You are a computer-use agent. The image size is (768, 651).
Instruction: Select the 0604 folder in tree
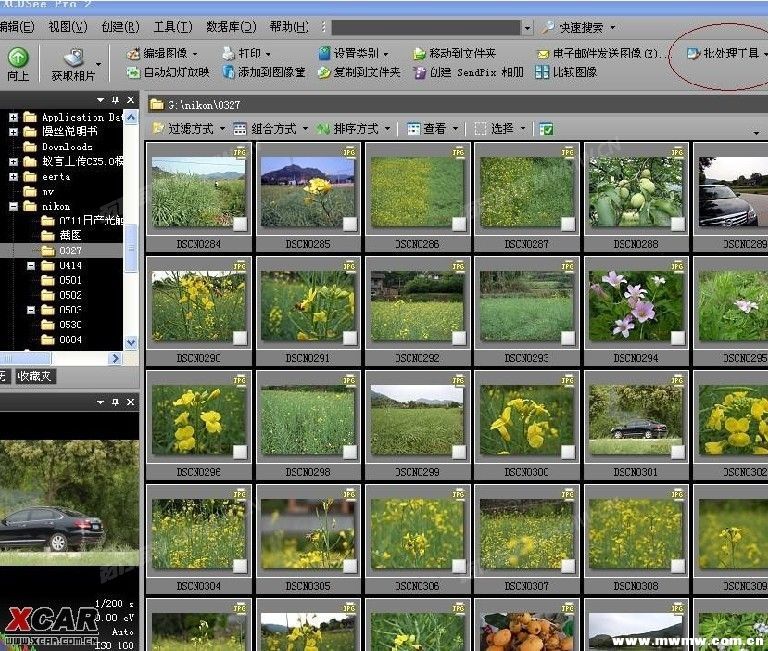62,339
